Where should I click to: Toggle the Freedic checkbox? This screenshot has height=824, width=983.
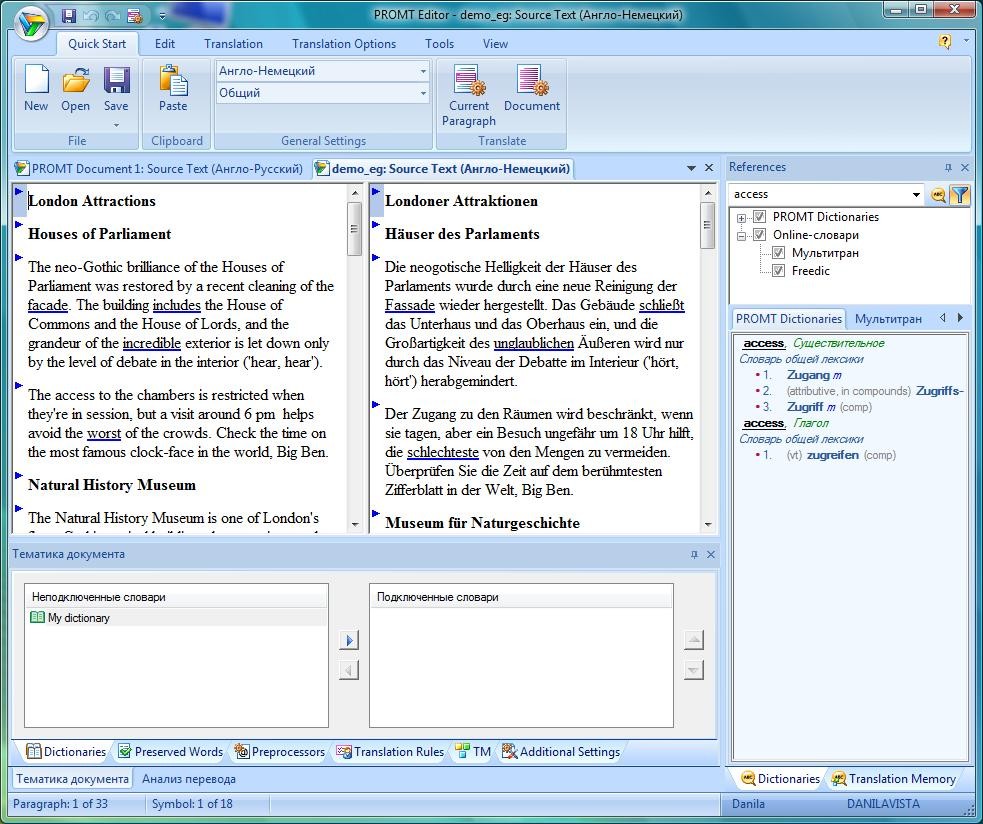coord(778,271)
